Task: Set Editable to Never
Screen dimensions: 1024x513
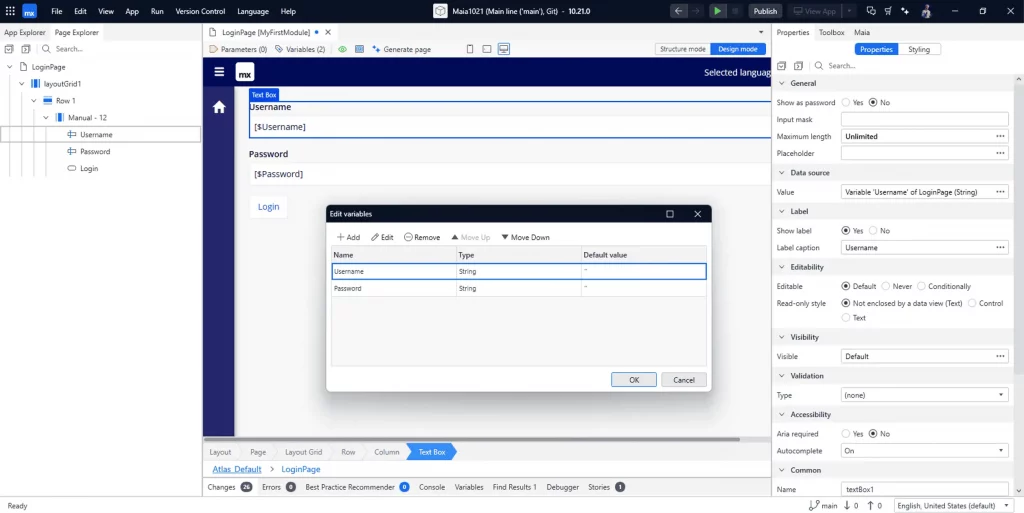Action: [x=886, y=286]
